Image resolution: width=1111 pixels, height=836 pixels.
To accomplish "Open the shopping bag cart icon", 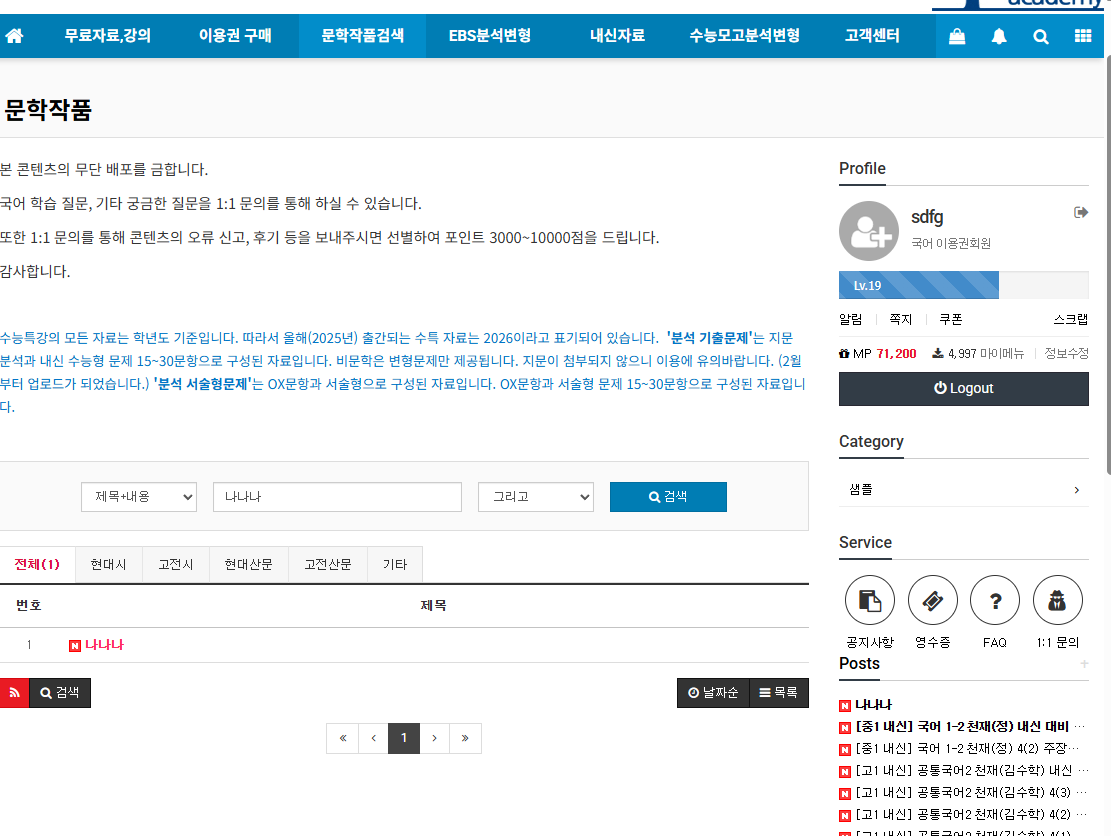I will [x=957, y=36].
